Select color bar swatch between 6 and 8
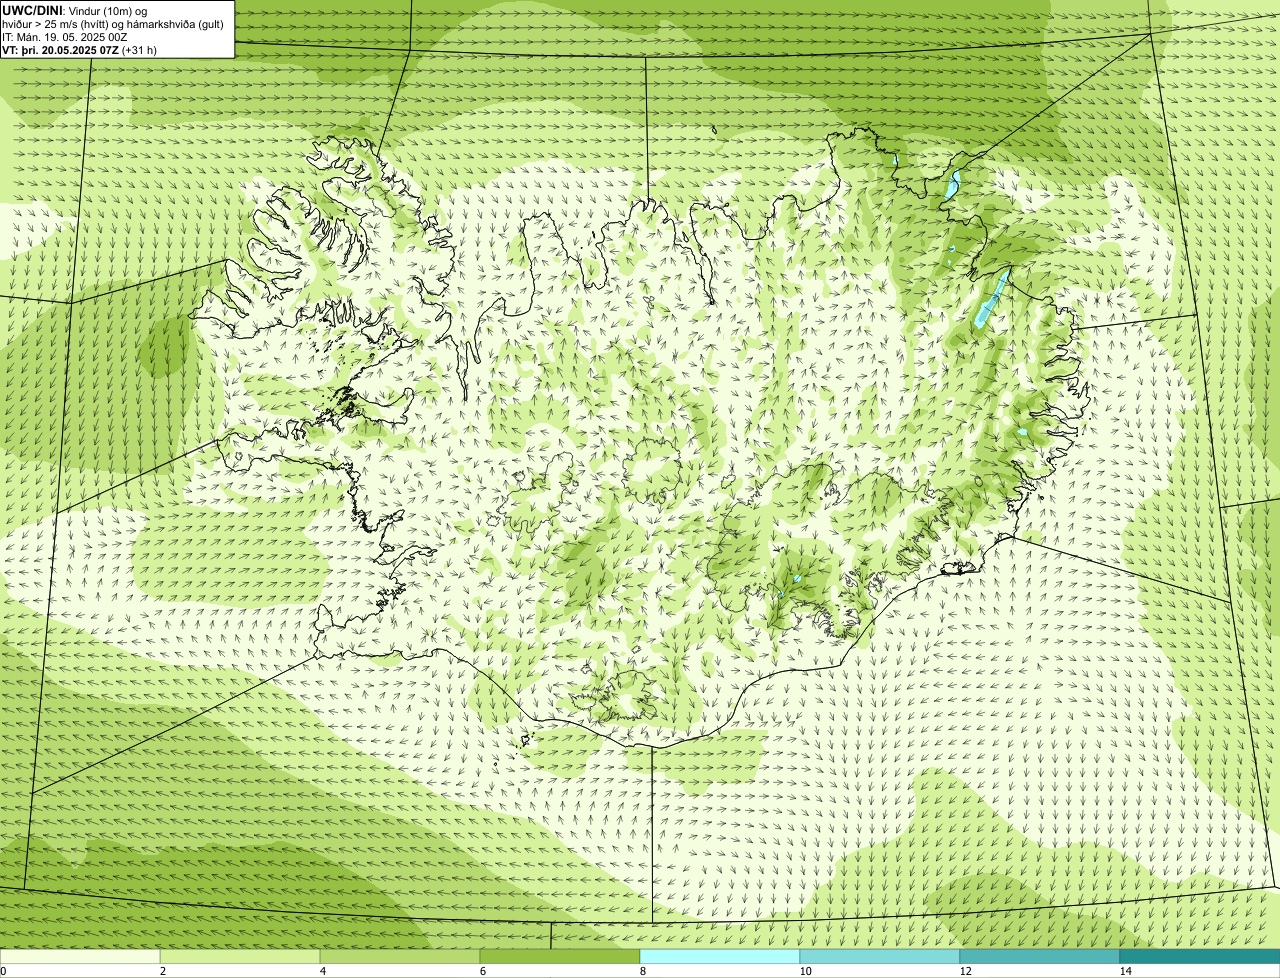Image resolution: width=1280 pixels, height=978 pixels. (x=560, y=956)
